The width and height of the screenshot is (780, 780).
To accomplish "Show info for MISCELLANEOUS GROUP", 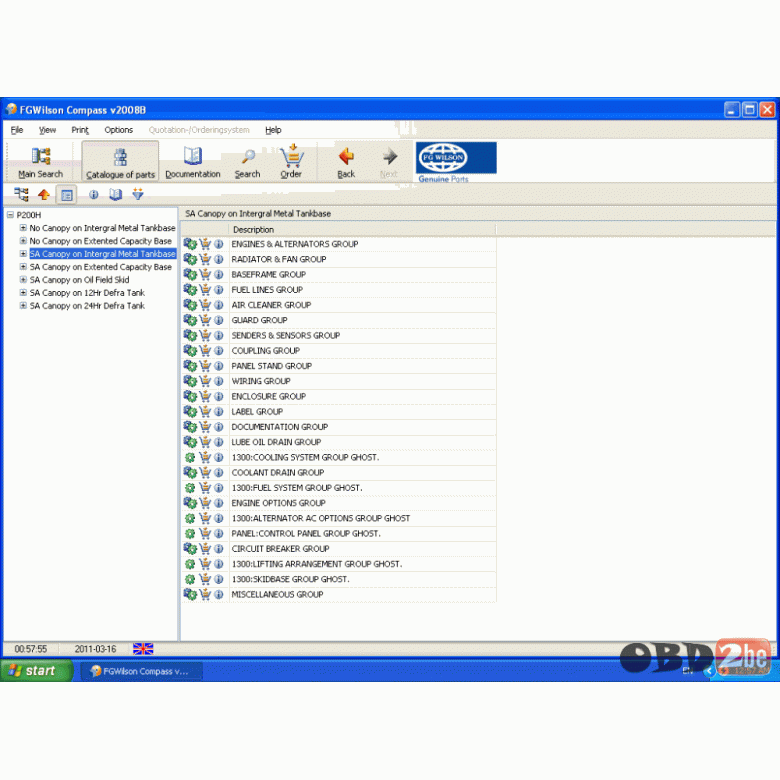I will (219, 594).
